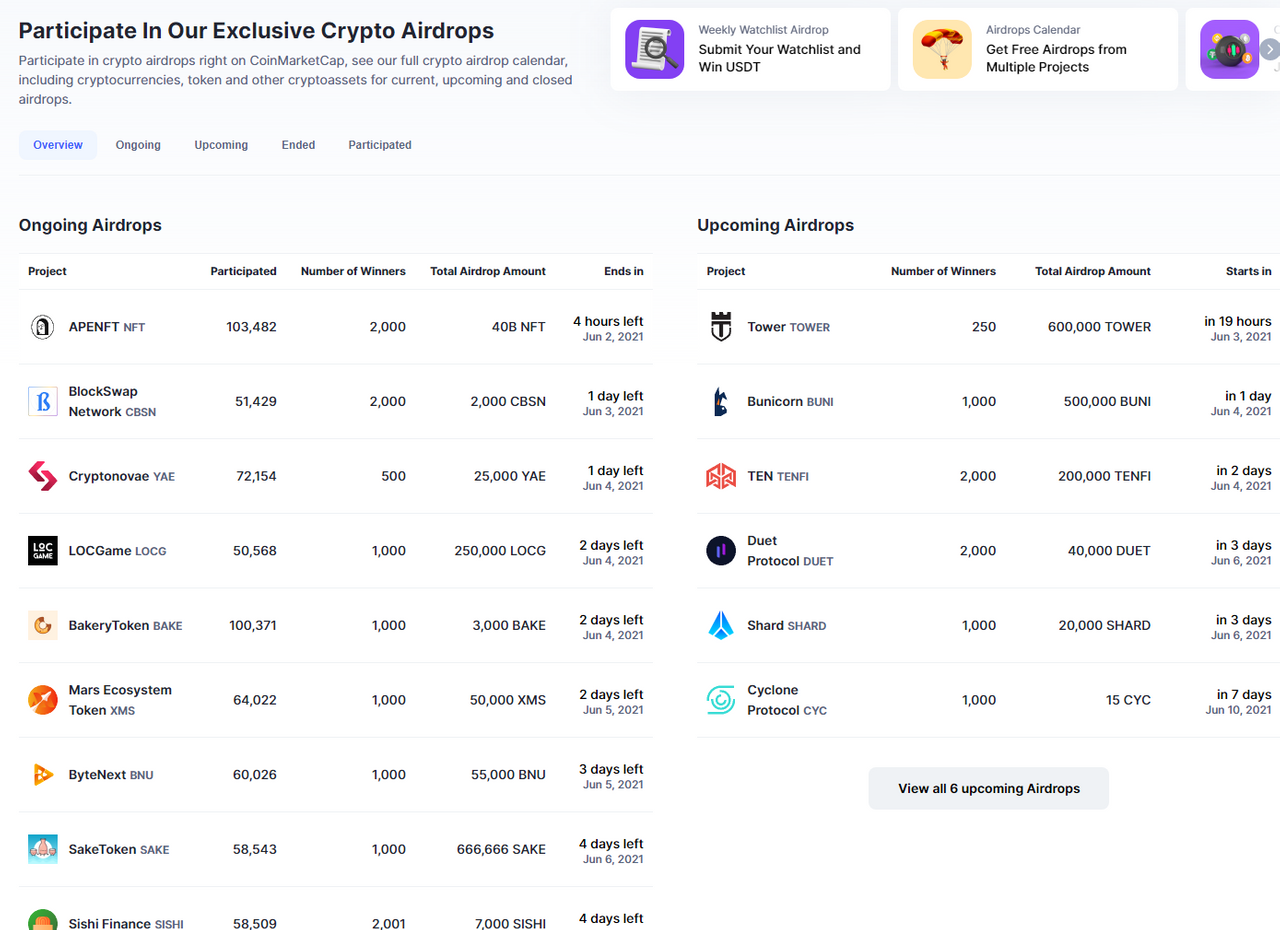Viewport: 1280px width, 930px height.
Task: Open the Duet Protocol DUET link
Action: [791, 551]
